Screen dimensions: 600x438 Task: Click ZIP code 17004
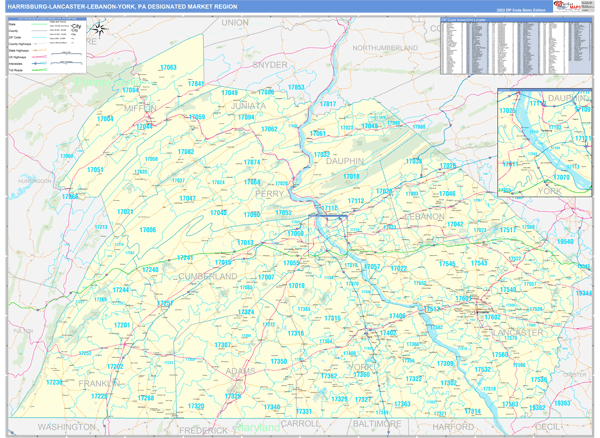tap(105, 119)
